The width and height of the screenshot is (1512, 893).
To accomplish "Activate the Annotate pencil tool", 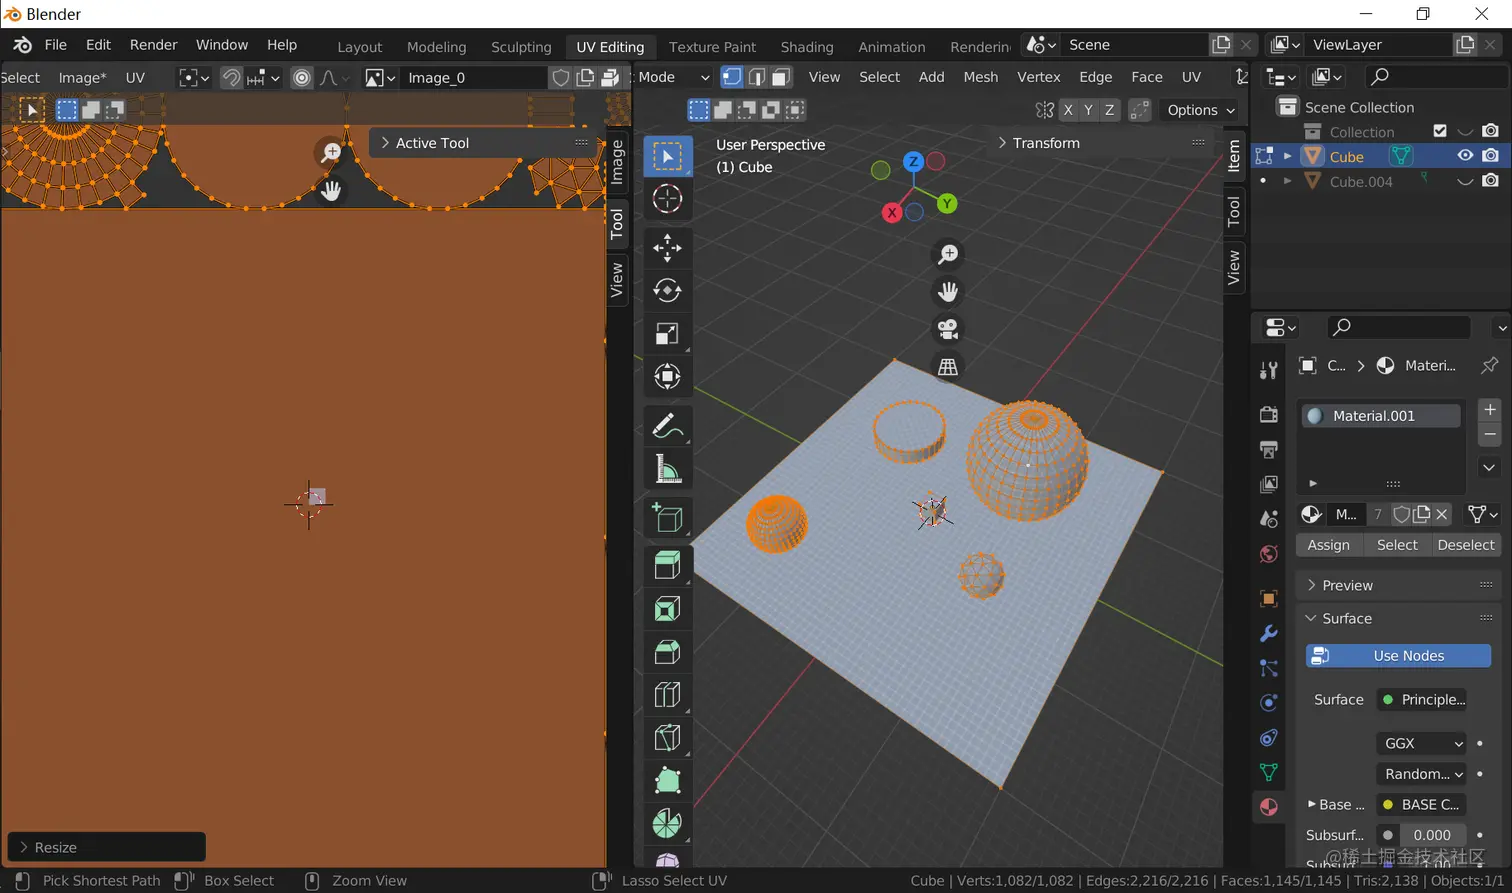I will (667, 425).
